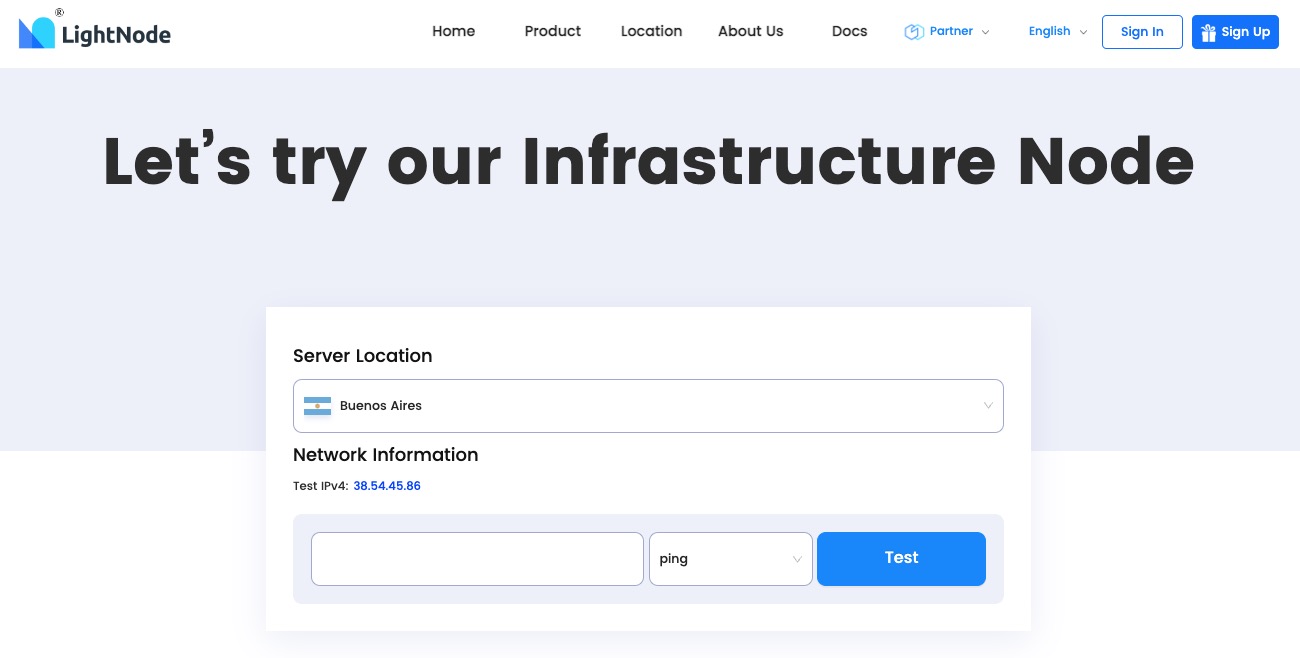Open the Product menu item
This screenshot has width=1300, height=658.
553,31
